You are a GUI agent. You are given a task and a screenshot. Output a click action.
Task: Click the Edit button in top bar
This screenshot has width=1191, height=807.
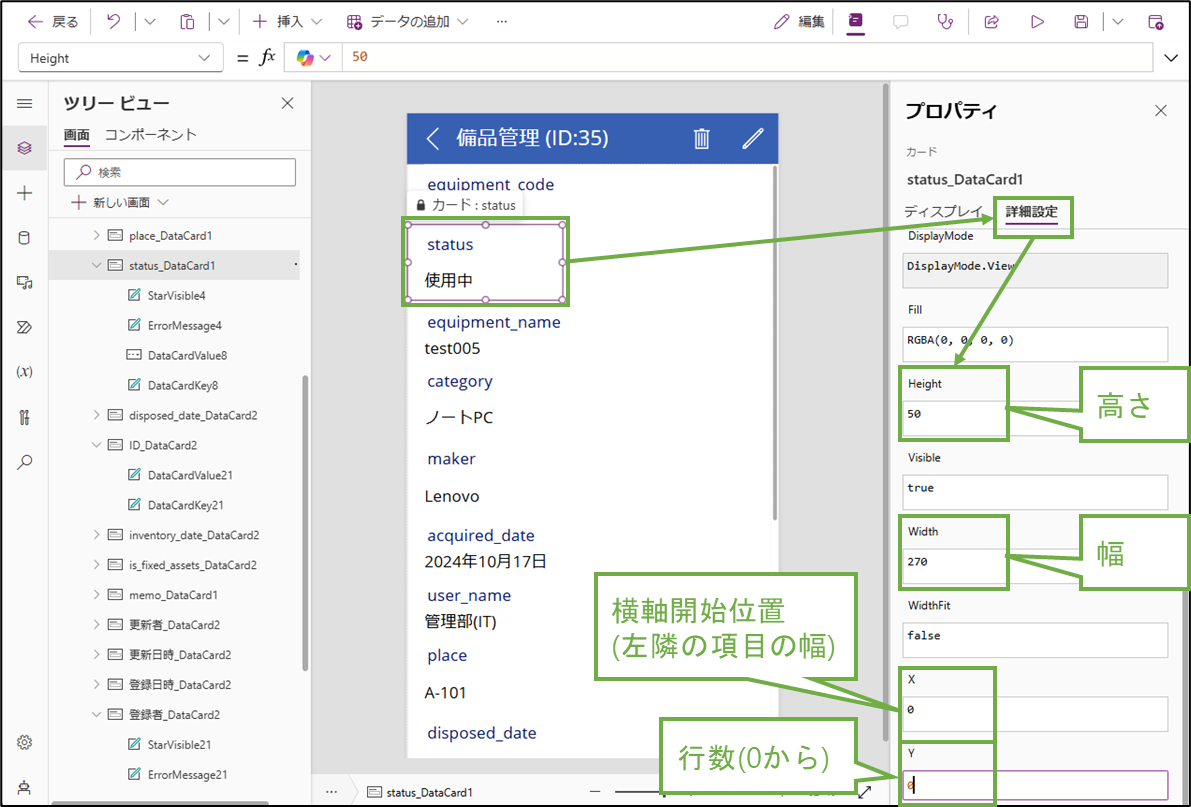click(799, 22)
